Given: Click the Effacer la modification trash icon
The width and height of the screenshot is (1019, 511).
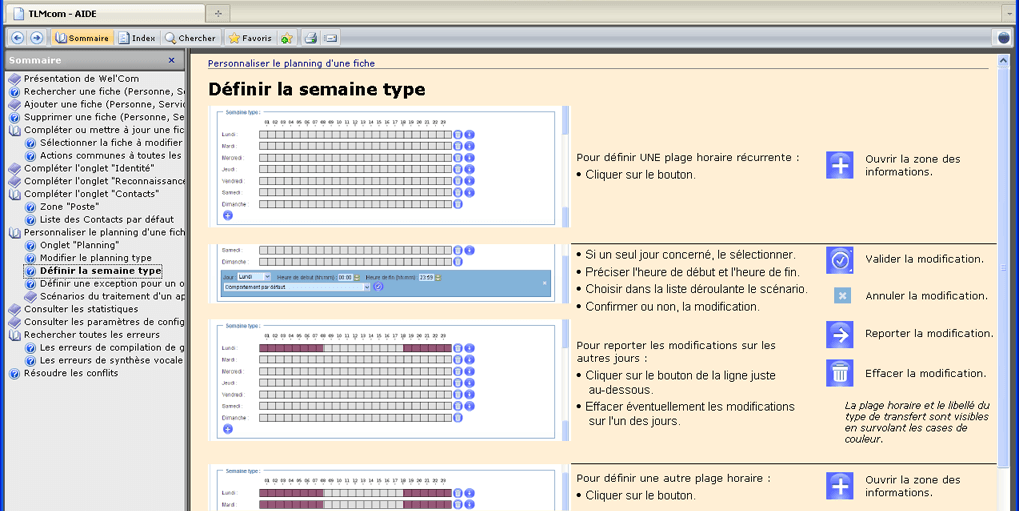Looking at the screenshot, I should click(840, 373).
